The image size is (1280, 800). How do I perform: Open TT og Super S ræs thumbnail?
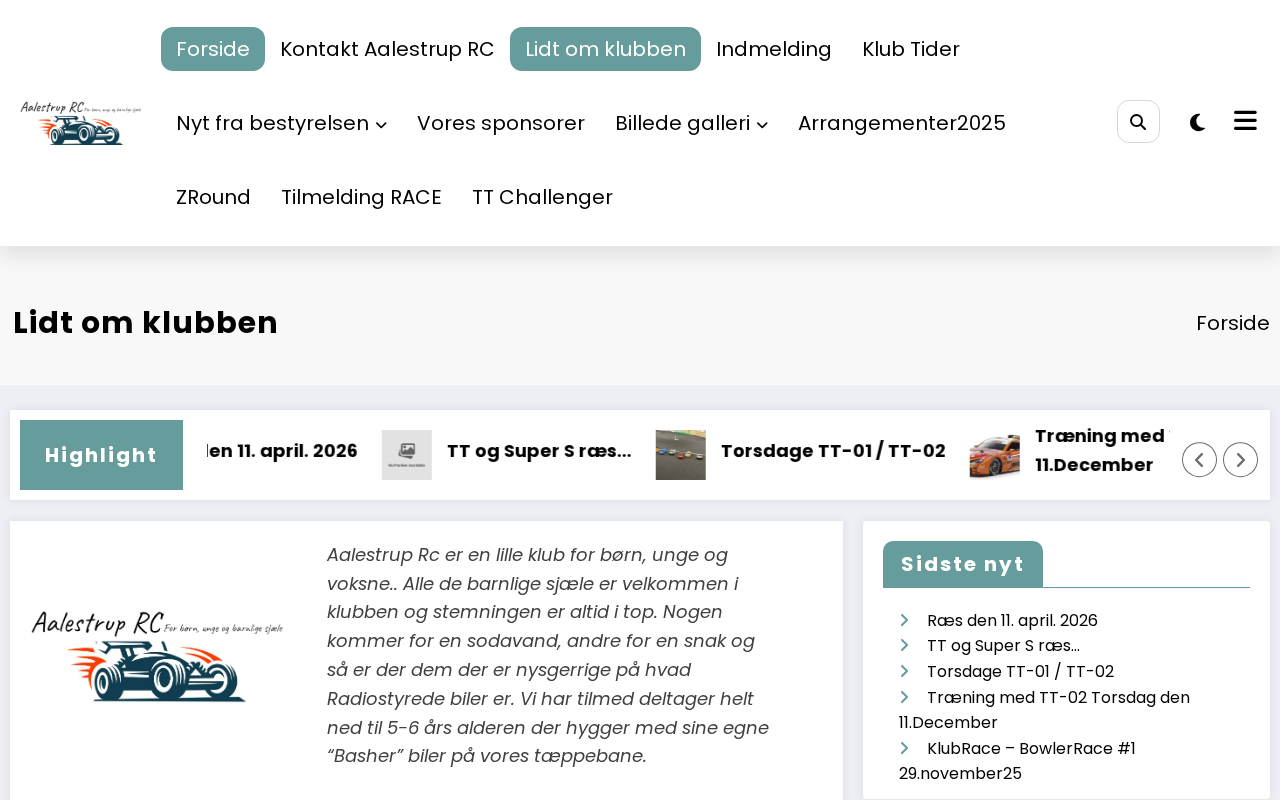pyautogui.click(x=406, y=455)
